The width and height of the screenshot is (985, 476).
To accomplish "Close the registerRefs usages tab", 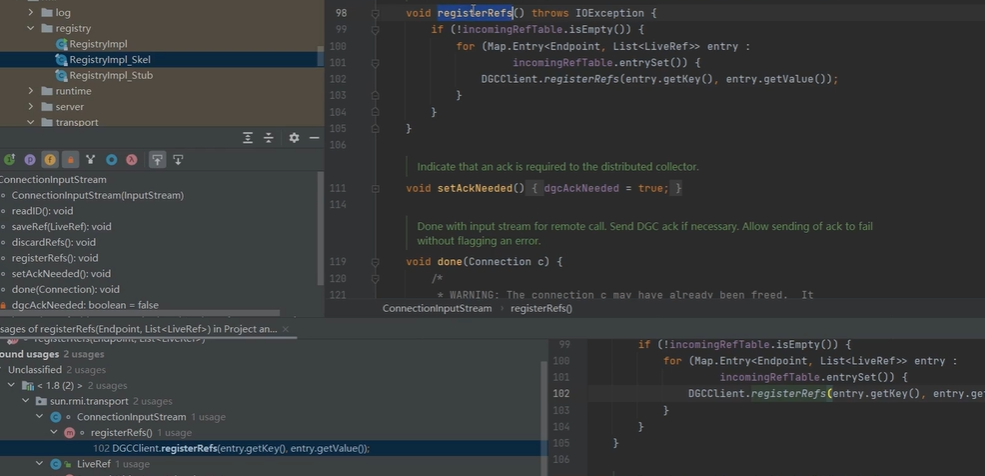I will point(287,328).
